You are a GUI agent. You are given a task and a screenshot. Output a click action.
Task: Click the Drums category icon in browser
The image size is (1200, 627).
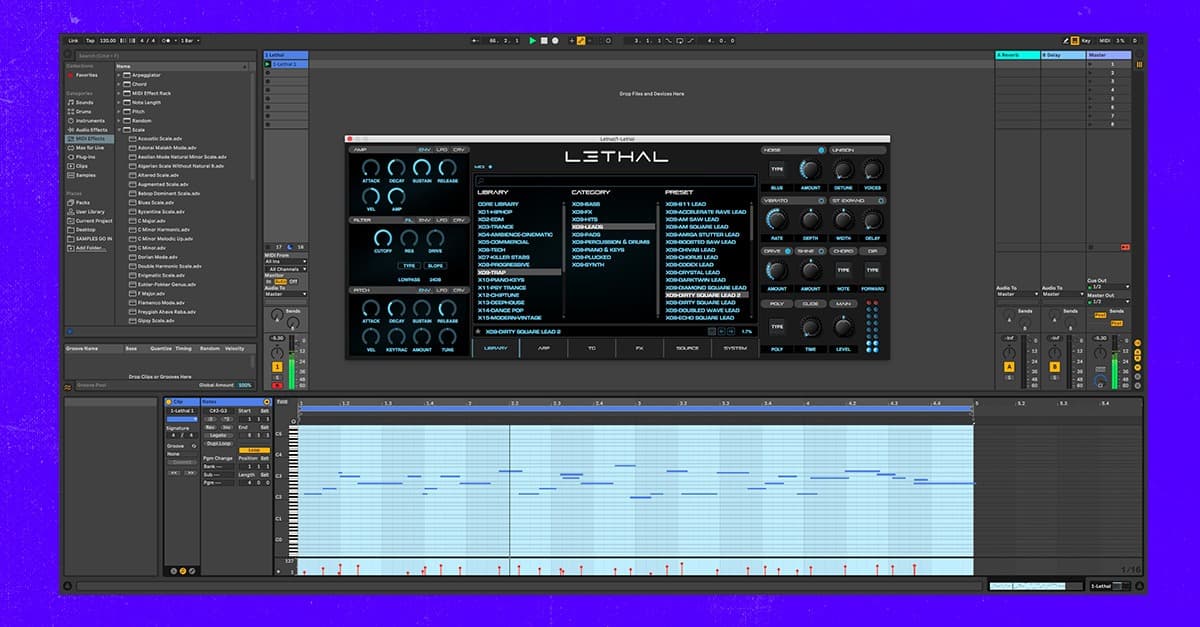point(70,111)
